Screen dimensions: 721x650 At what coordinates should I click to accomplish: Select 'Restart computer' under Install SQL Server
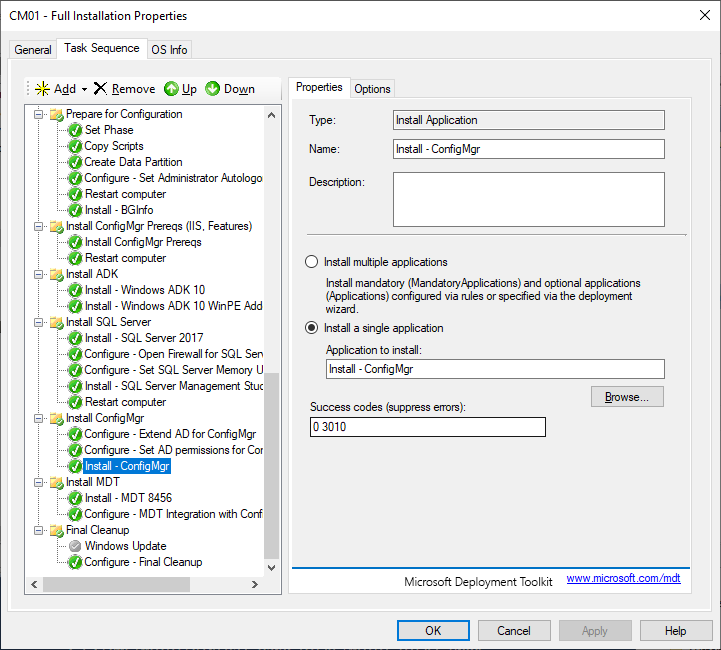[x=125, y=402]
